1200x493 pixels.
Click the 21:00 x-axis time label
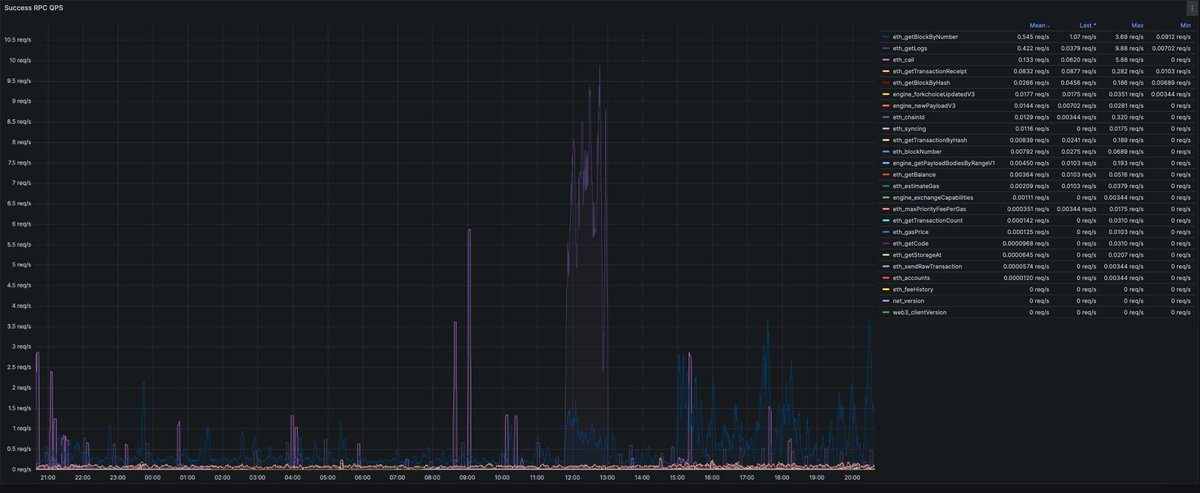tap(47, 477)
